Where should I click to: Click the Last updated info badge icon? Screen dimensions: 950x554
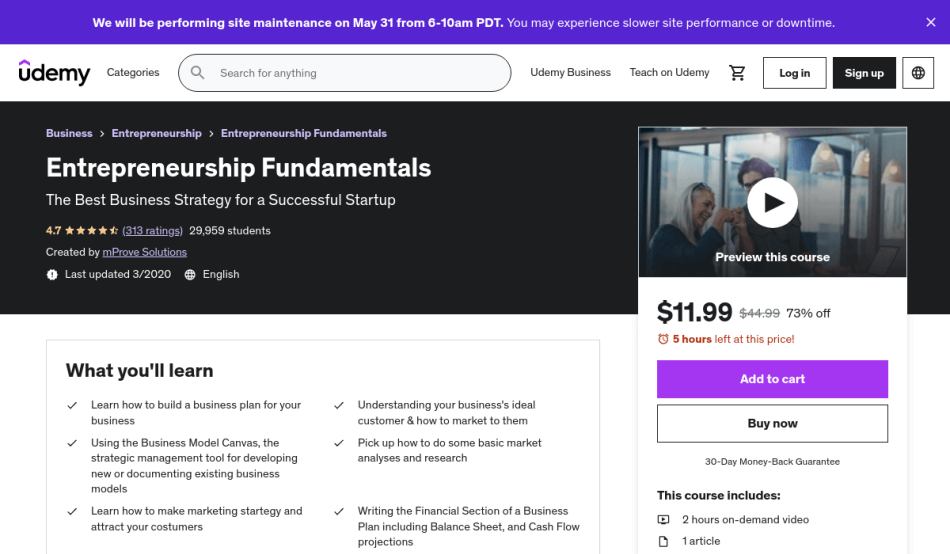click(52, 275)
